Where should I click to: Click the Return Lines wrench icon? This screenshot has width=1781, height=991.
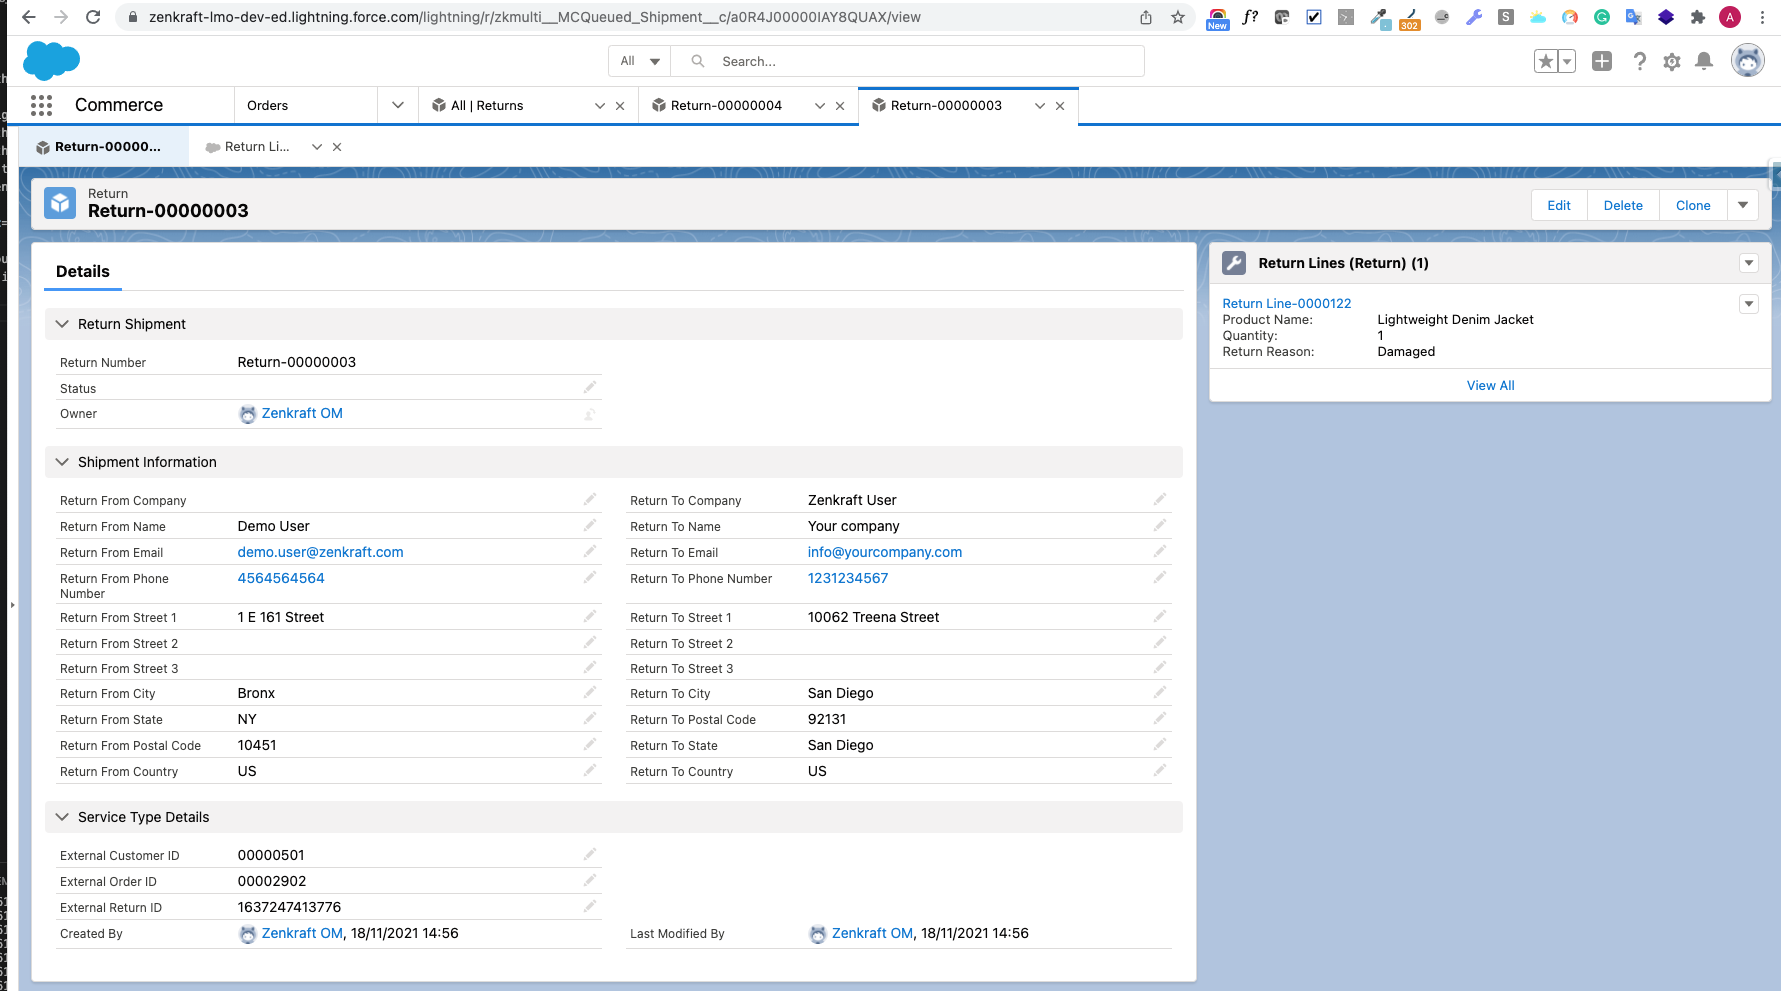point(1234,263)
